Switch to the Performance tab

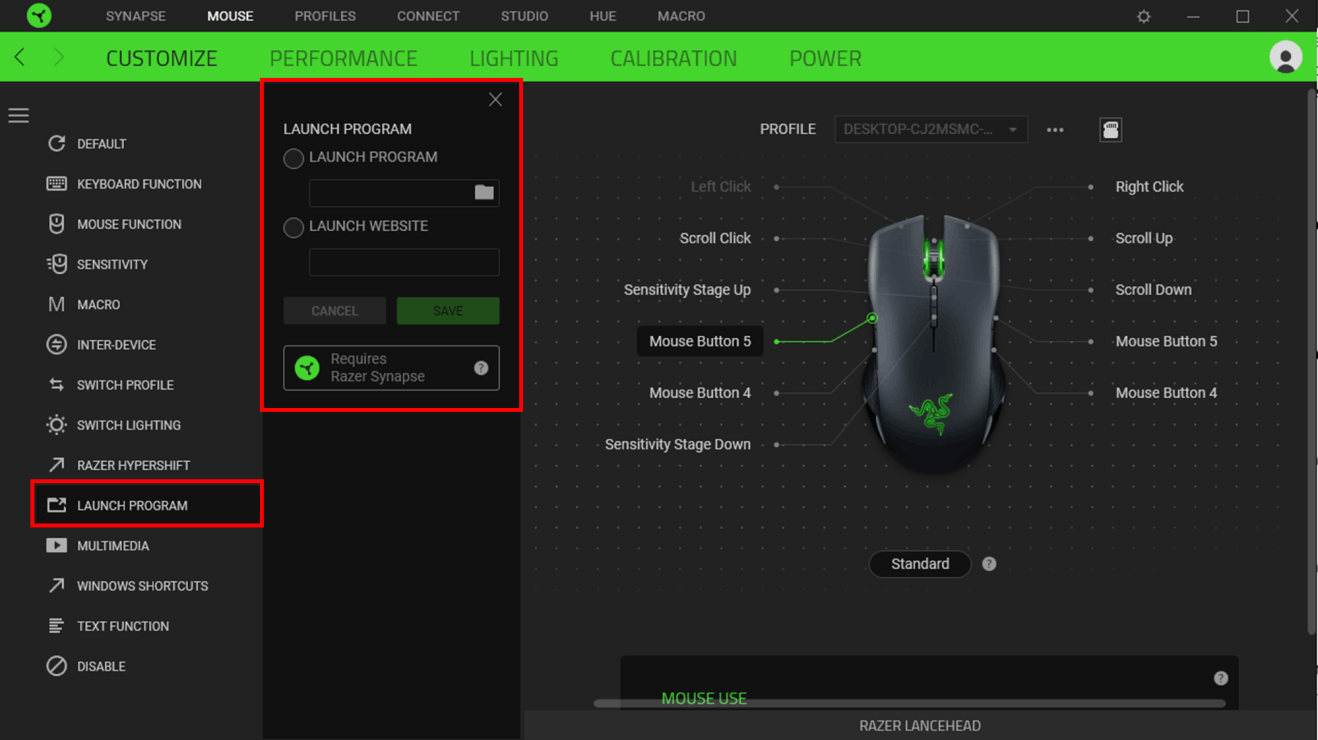coord(343,58)
